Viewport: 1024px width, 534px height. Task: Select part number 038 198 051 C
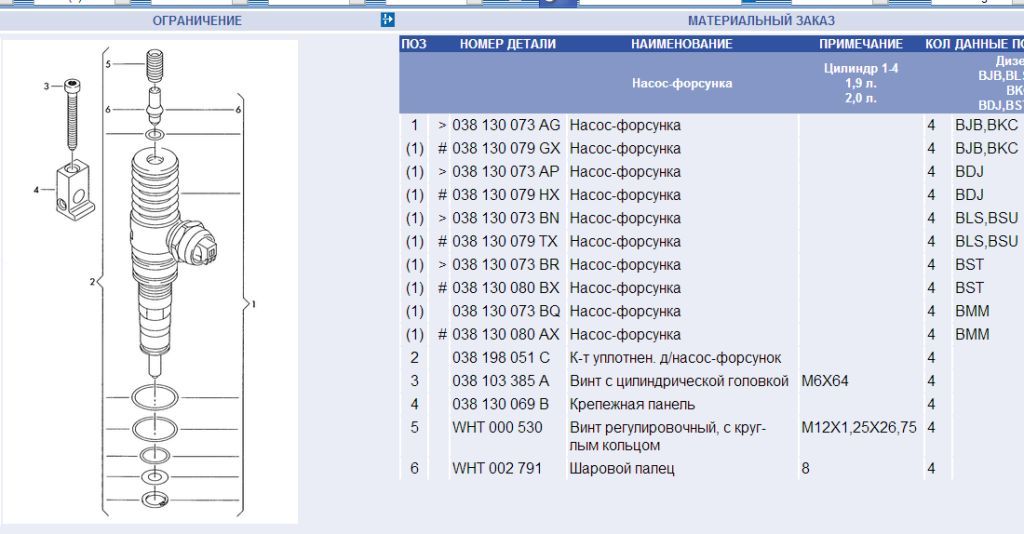pyautogui.click(x=501, y=358)
